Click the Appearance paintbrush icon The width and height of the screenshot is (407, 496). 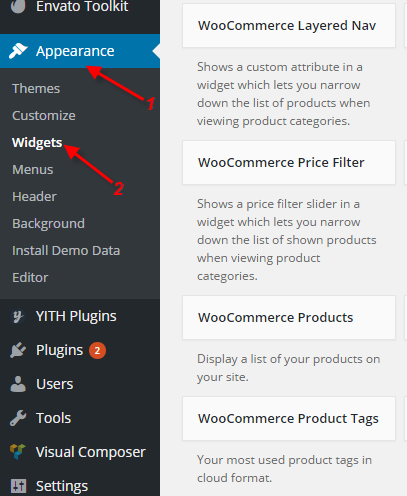pos(18,51)
